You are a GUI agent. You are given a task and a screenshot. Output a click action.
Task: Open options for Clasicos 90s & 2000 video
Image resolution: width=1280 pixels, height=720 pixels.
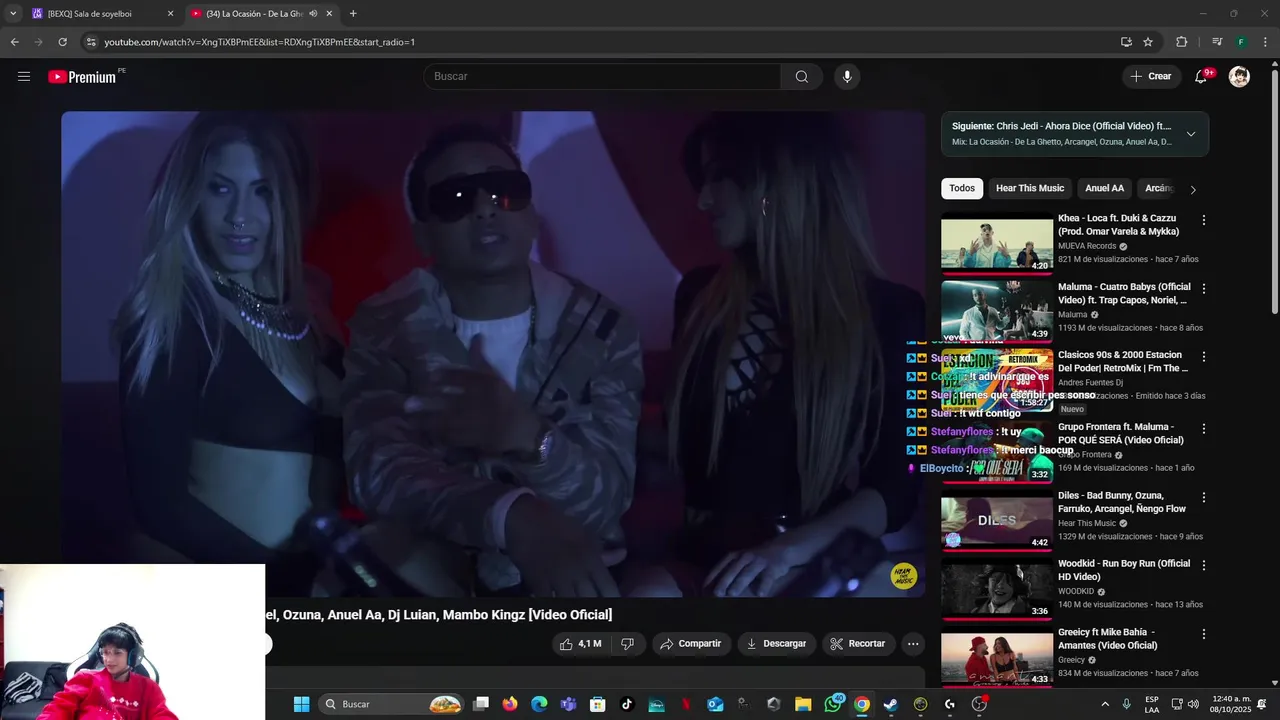1203,357
